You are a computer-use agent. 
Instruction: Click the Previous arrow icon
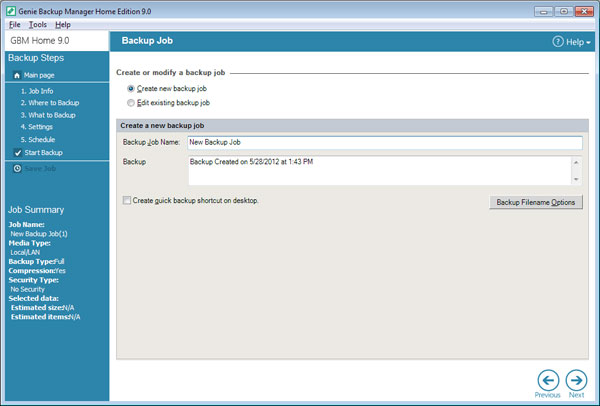pos(548,380)
